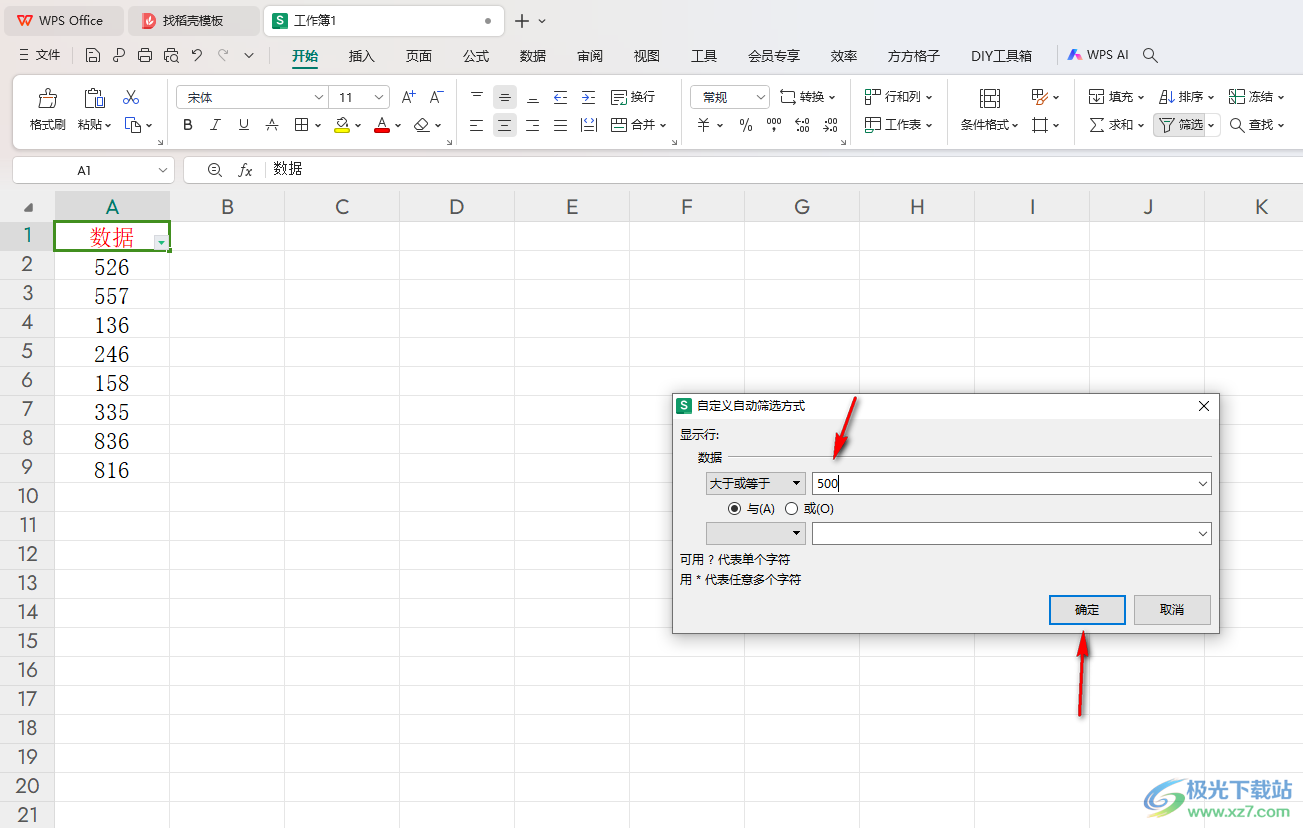The image size is (1303, 828).
Task: Toggle the vertical center alignment button
Action: coord(505,97)
